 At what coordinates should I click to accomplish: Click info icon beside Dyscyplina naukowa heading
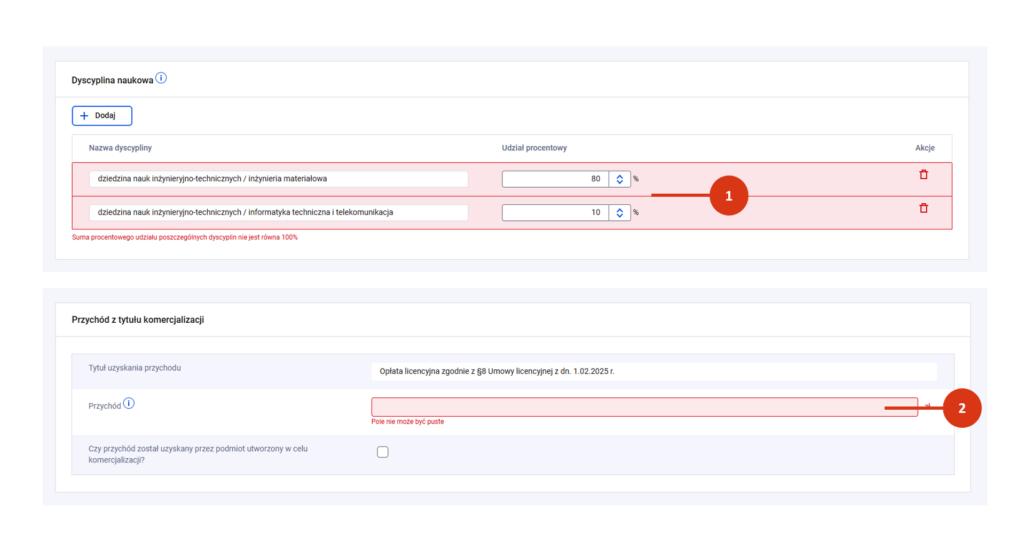click(161, 78)
